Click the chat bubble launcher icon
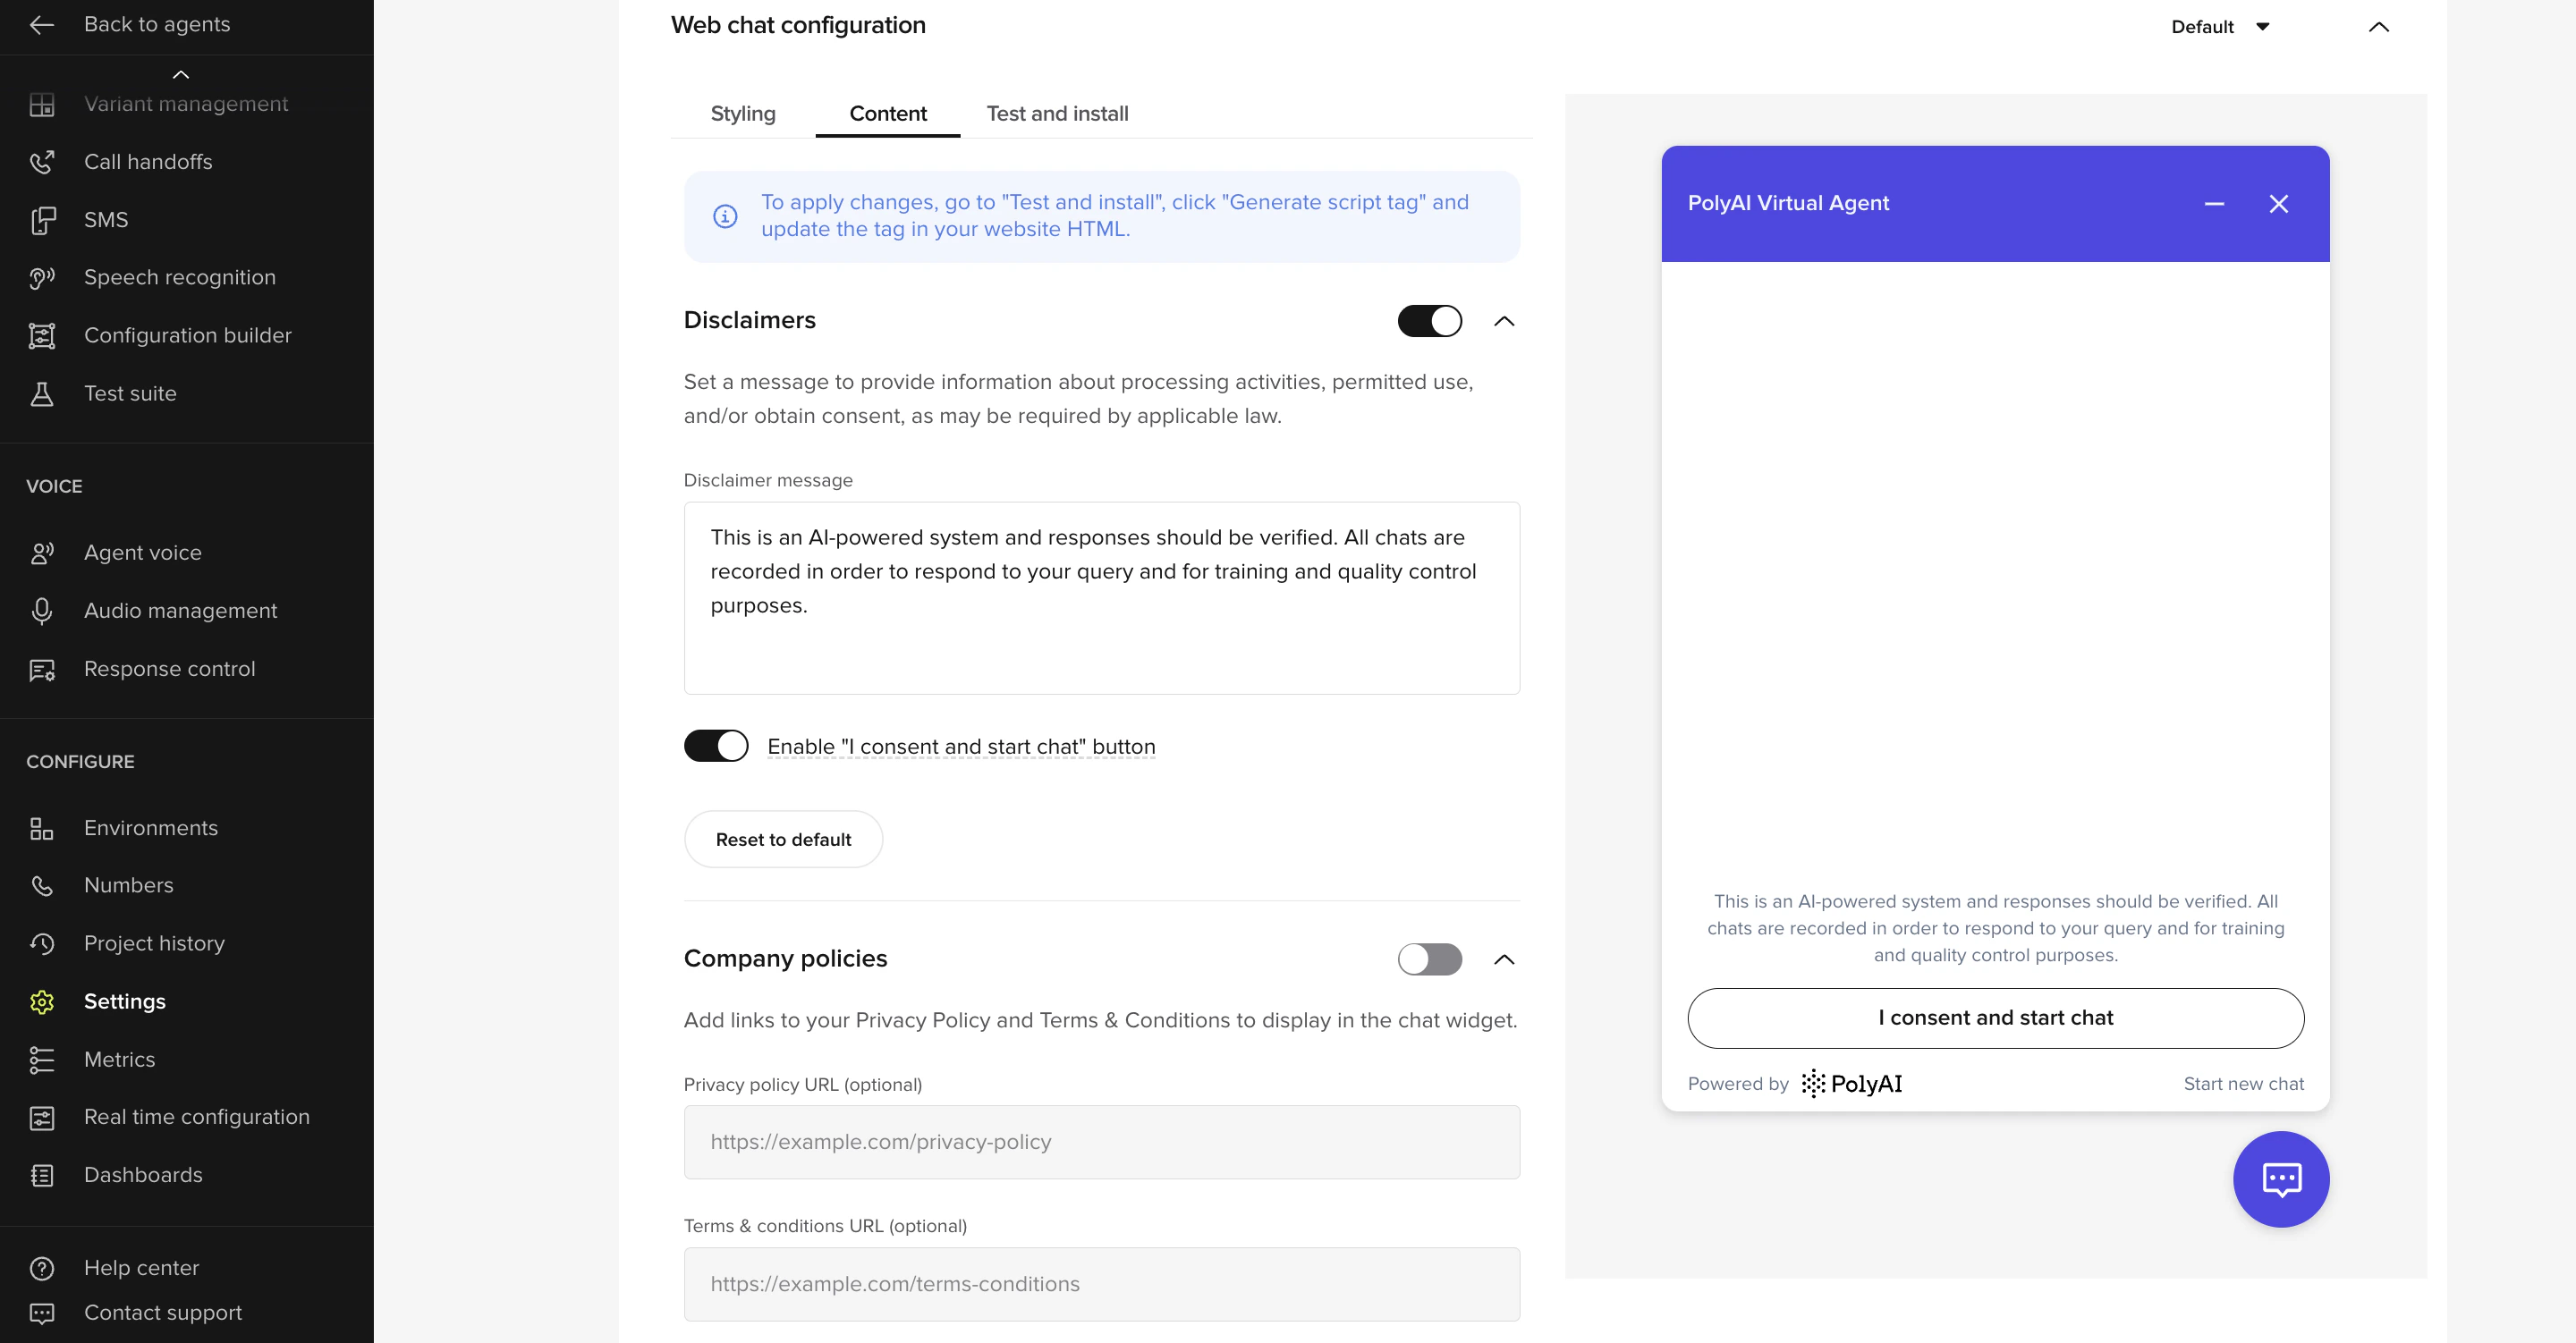Viewport: 2576px width, 1343px height. [x=2281, y=1179]
